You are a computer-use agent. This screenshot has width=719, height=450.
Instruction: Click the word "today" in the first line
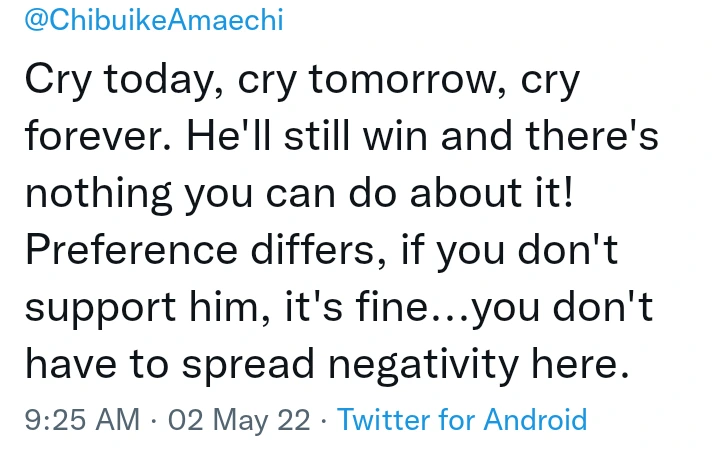[x=156, y=82]
